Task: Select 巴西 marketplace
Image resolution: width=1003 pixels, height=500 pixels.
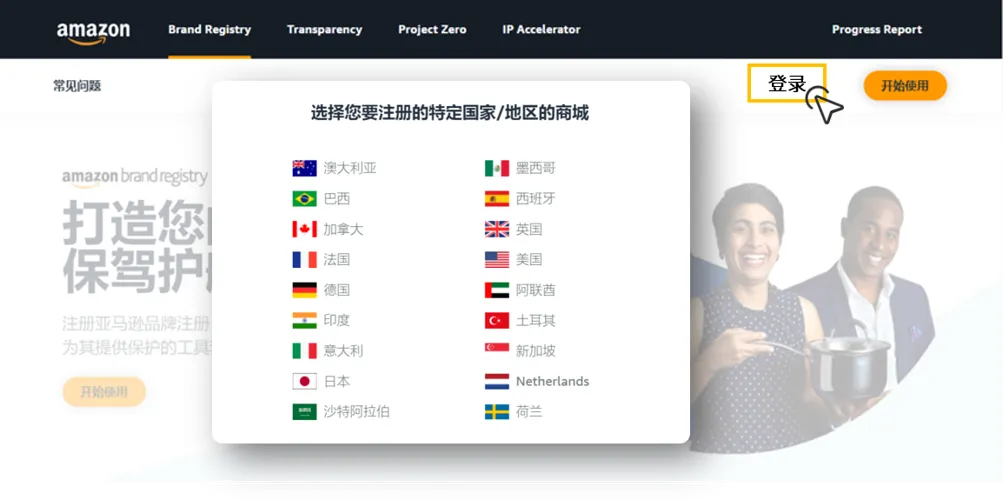Action: 337,199
